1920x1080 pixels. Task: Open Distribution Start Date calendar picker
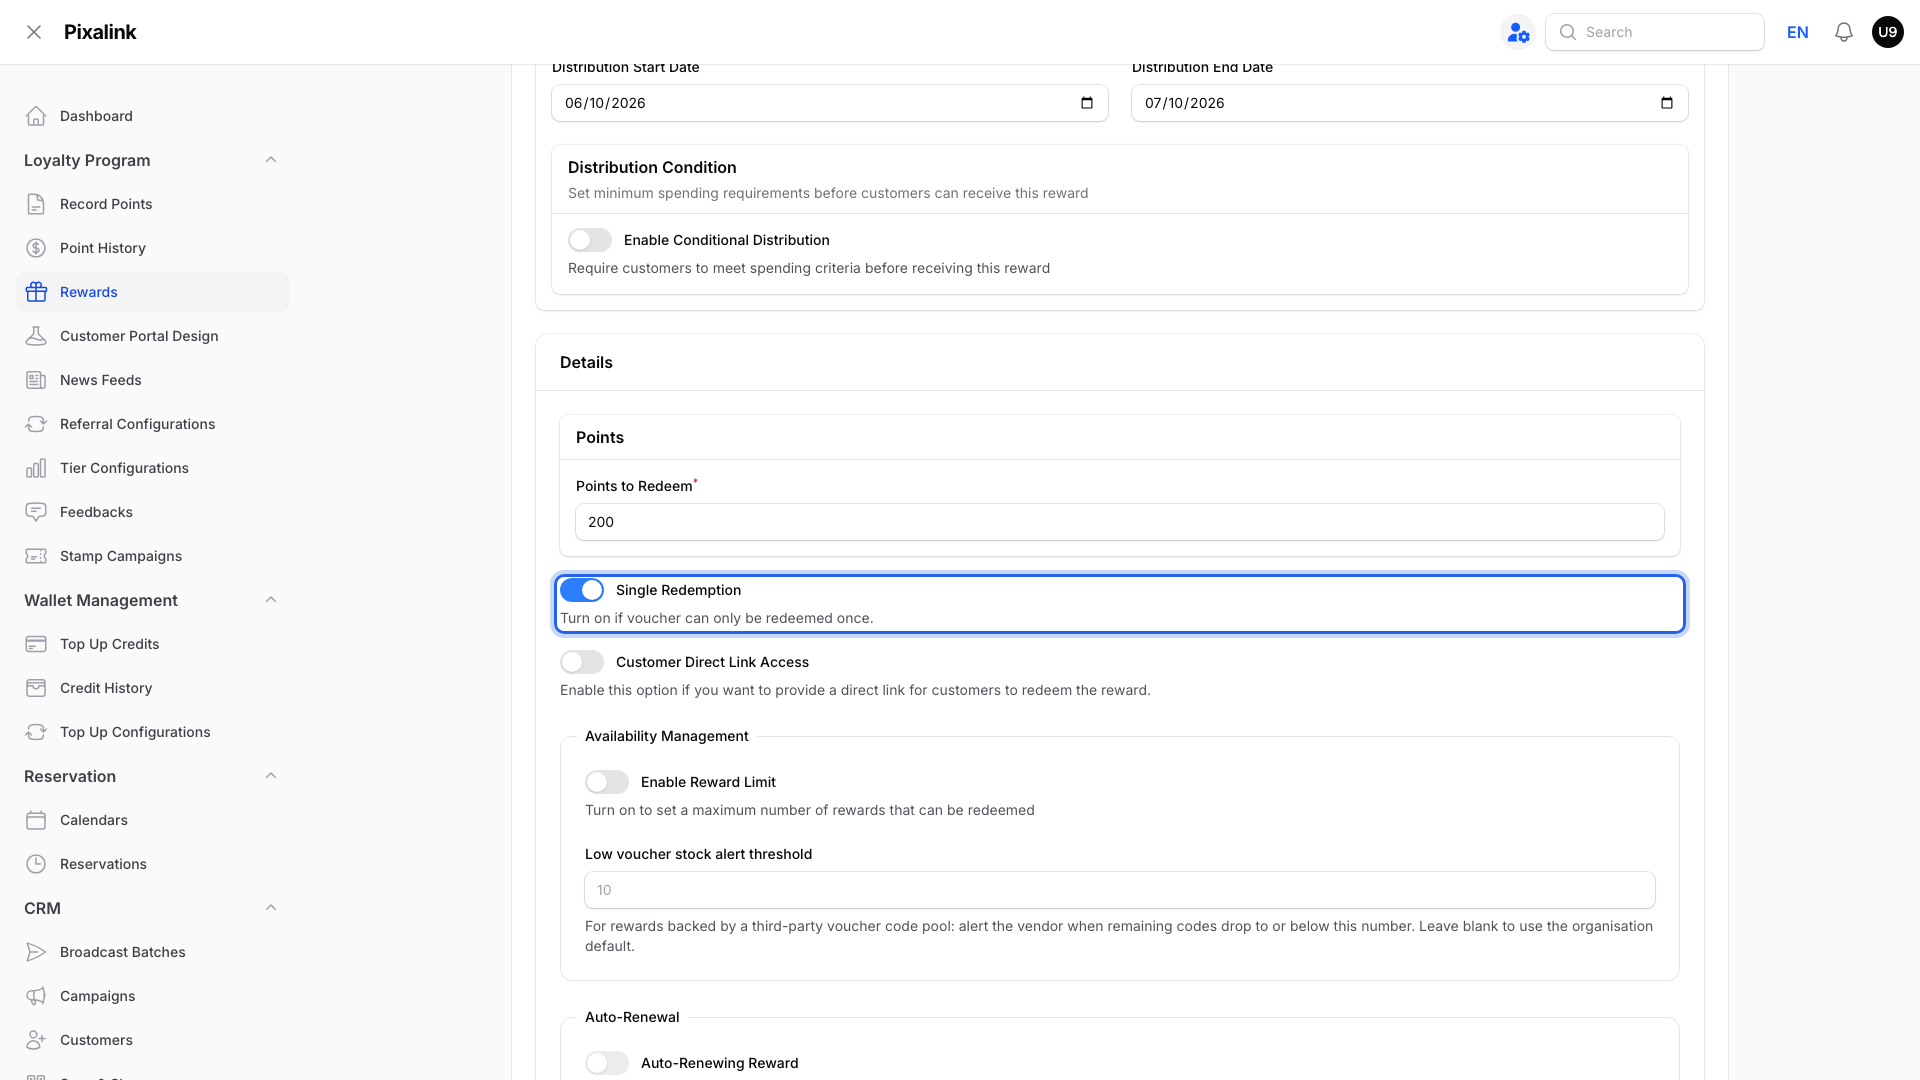pyautogui.click(x=1087, y=103)
